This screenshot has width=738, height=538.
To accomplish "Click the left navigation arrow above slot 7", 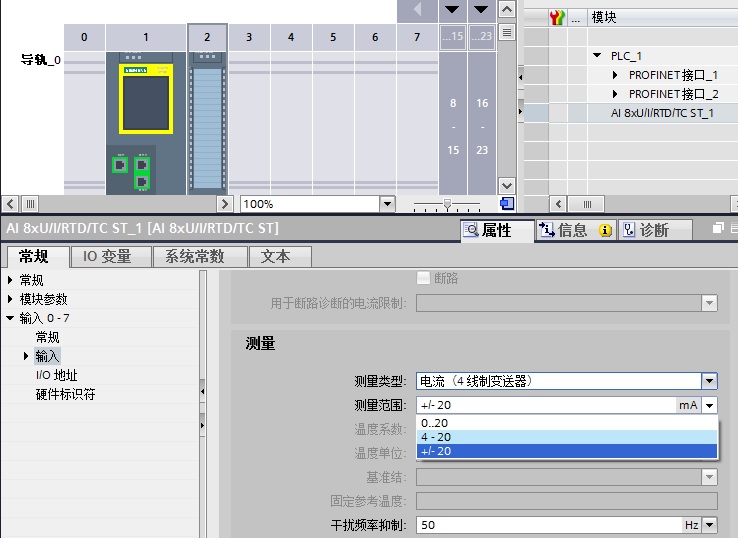I will 417,9.
